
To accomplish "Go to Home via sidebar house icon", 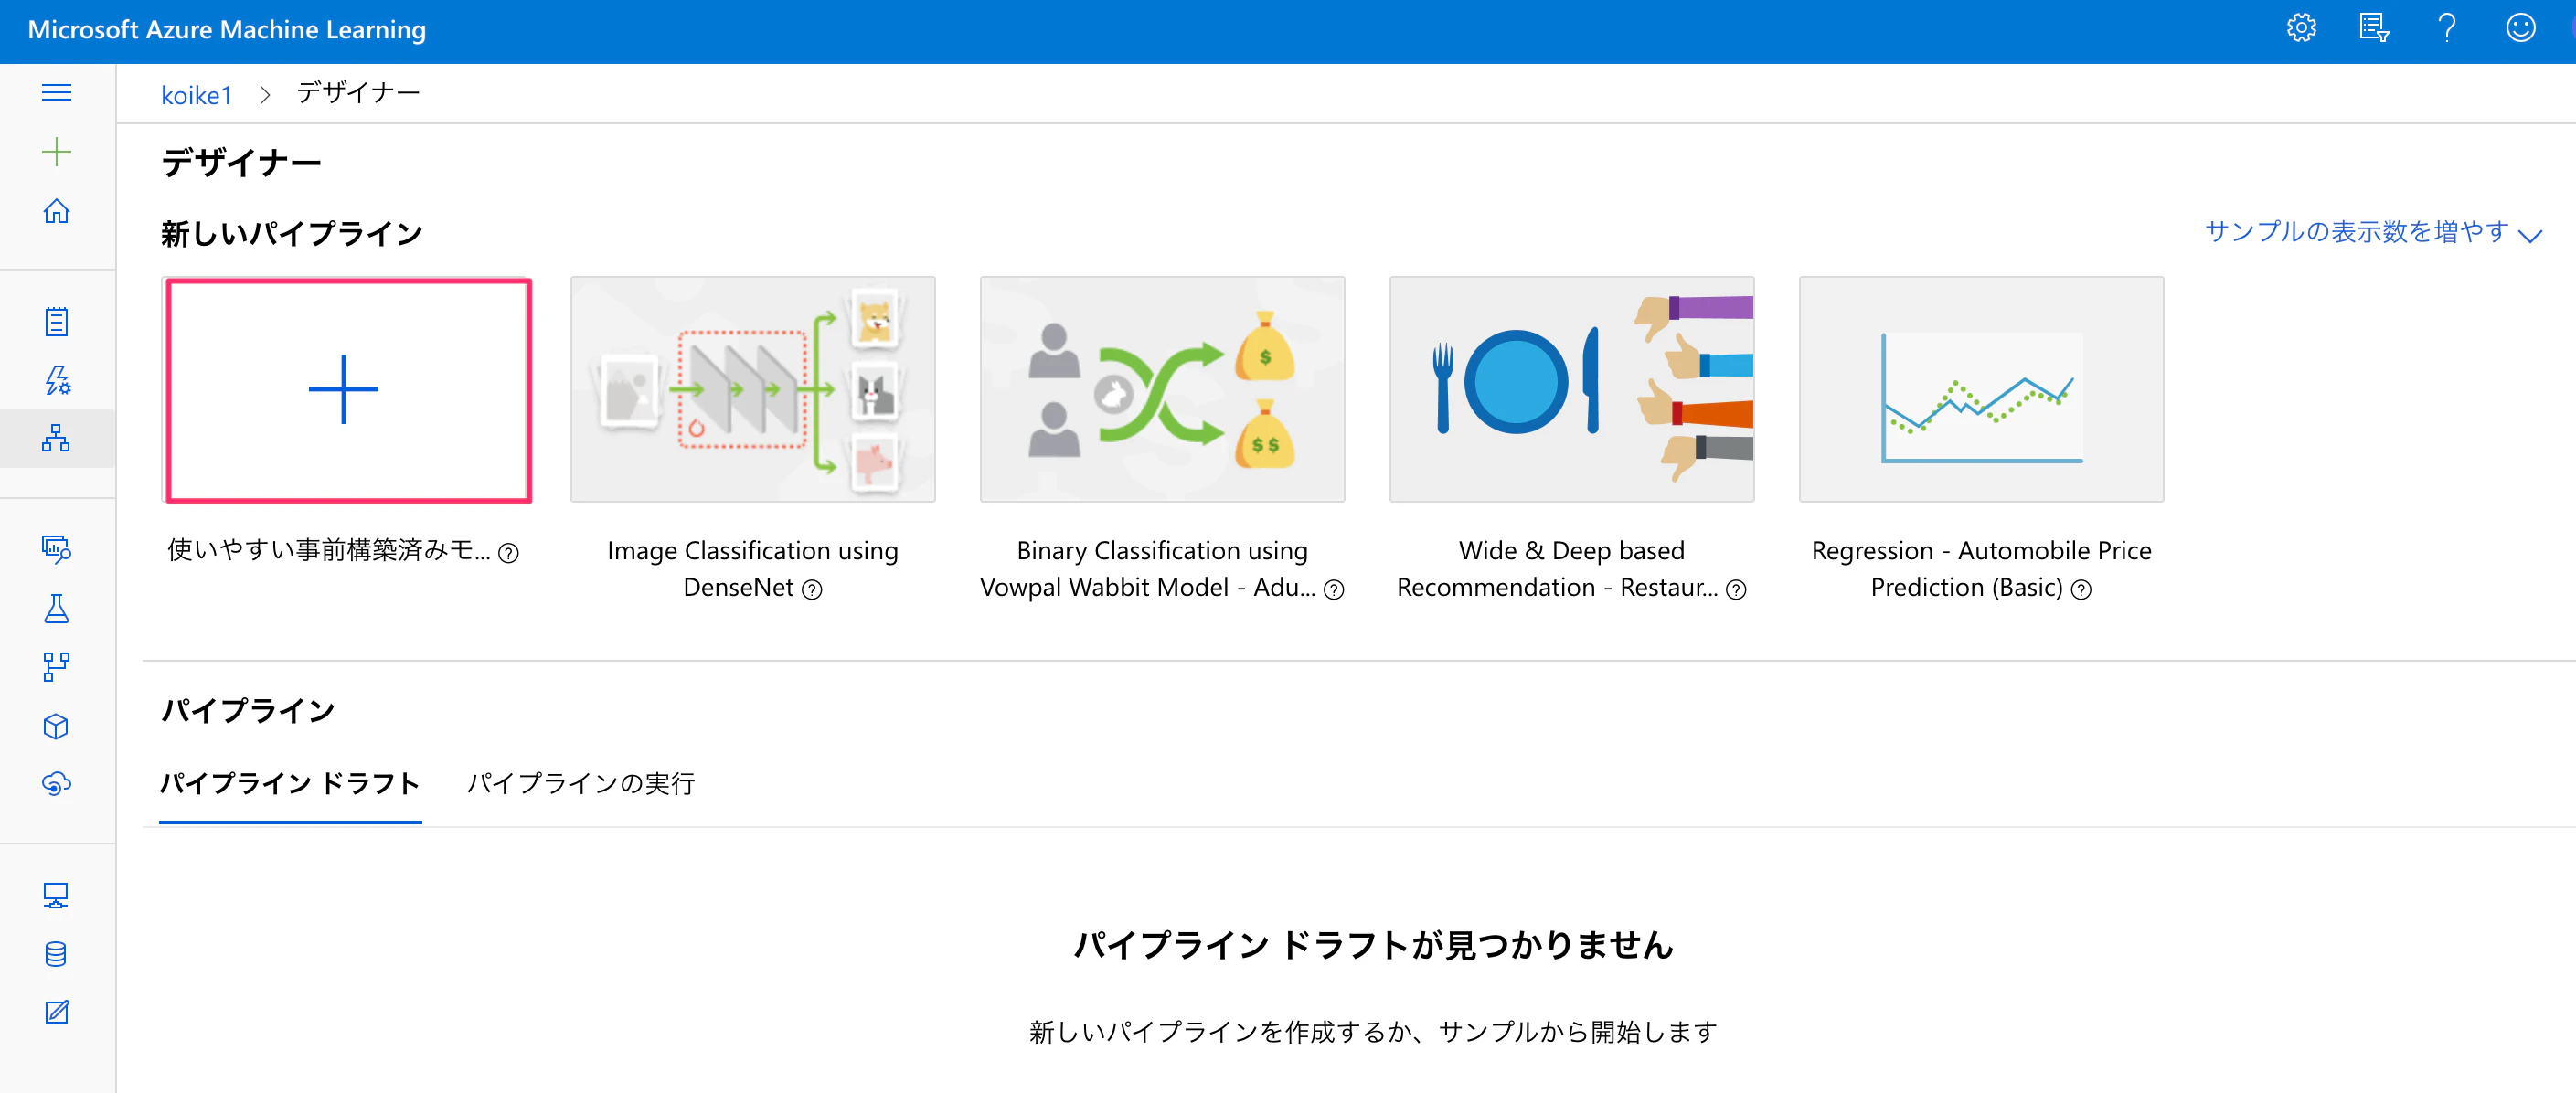I will pos(56,211).
